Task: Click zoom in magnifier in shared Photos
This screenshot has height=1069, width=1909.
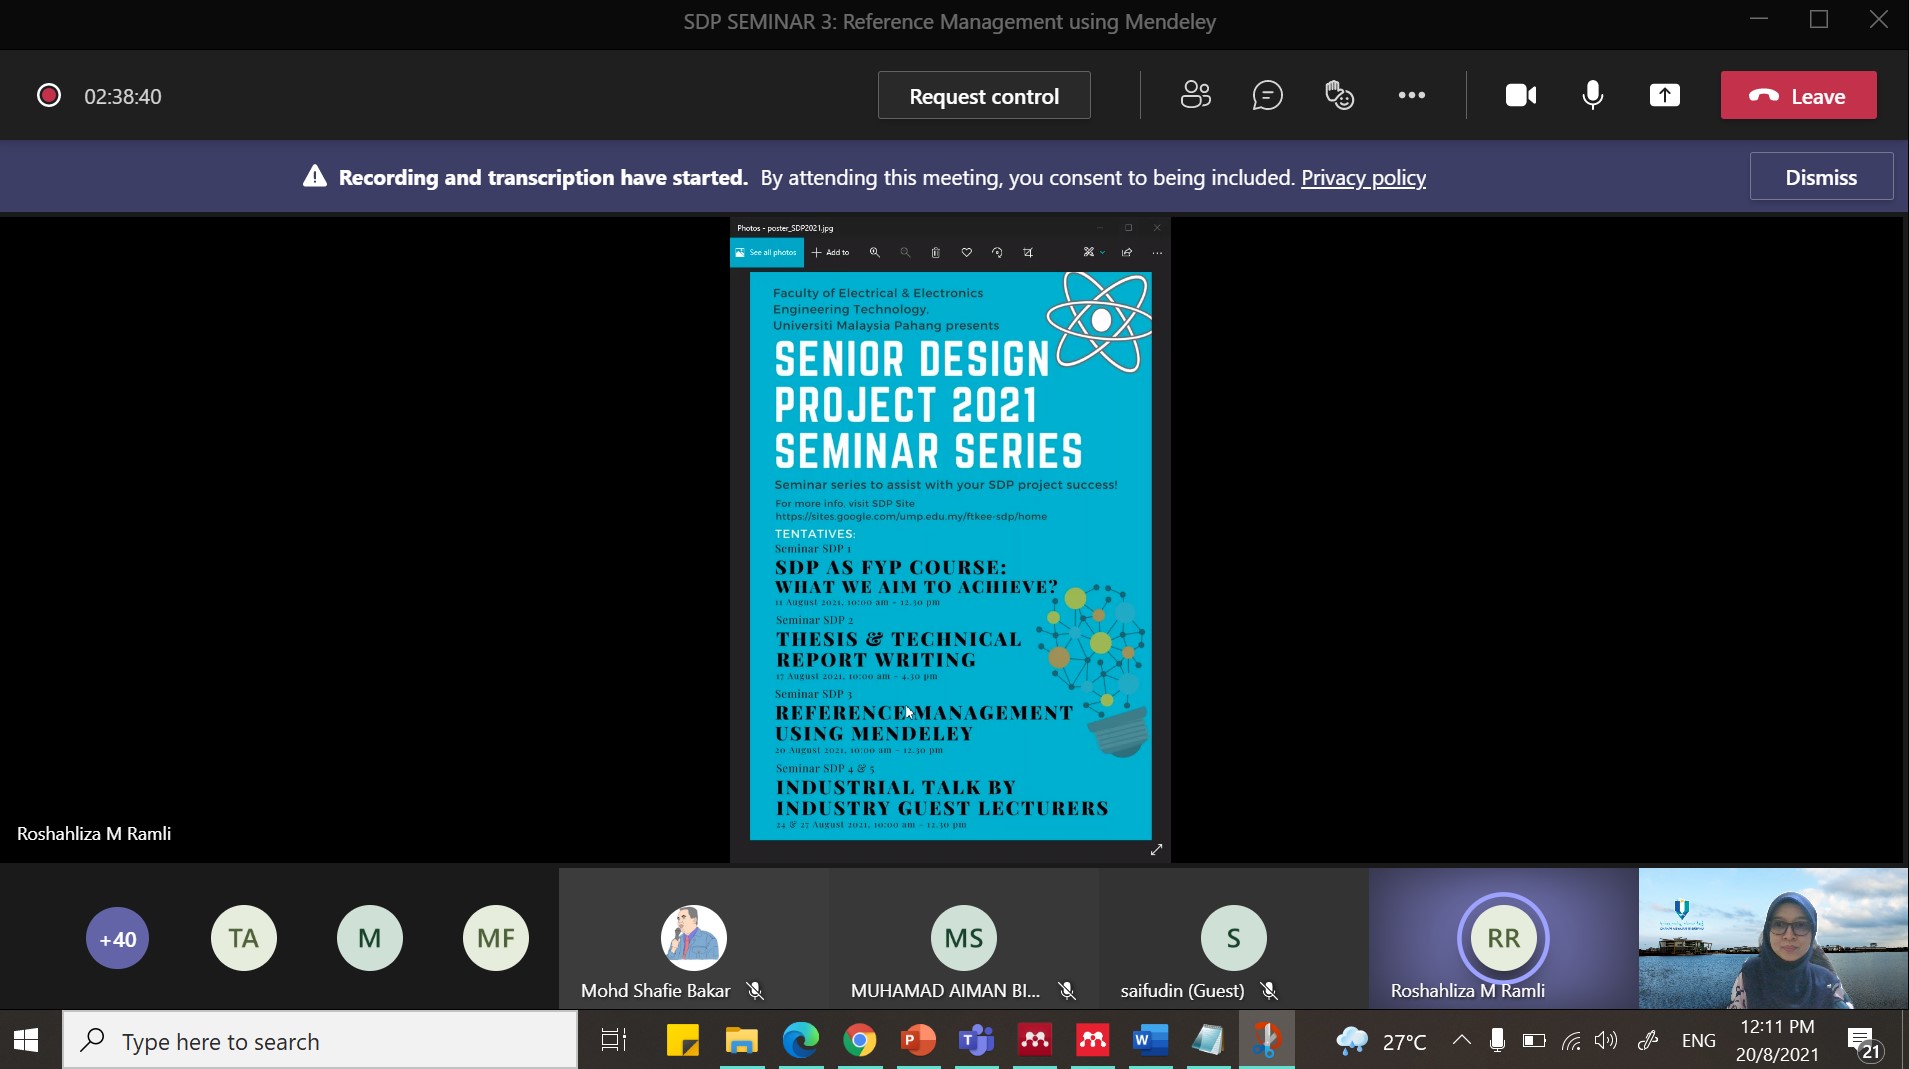Action: coord(875,252)
